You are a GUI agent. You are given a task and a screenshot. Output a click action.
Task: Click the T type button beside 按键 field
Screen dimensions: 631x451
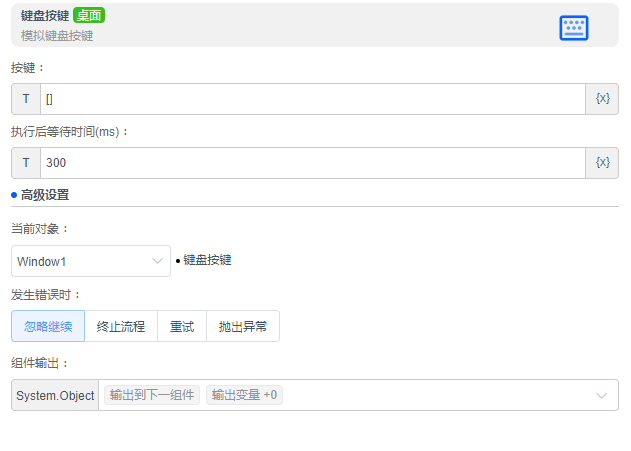[x=26, y=99]
